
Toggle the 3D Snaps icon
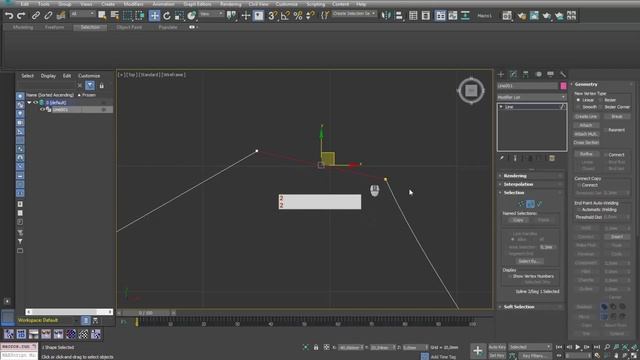click(x=273, y=16)
